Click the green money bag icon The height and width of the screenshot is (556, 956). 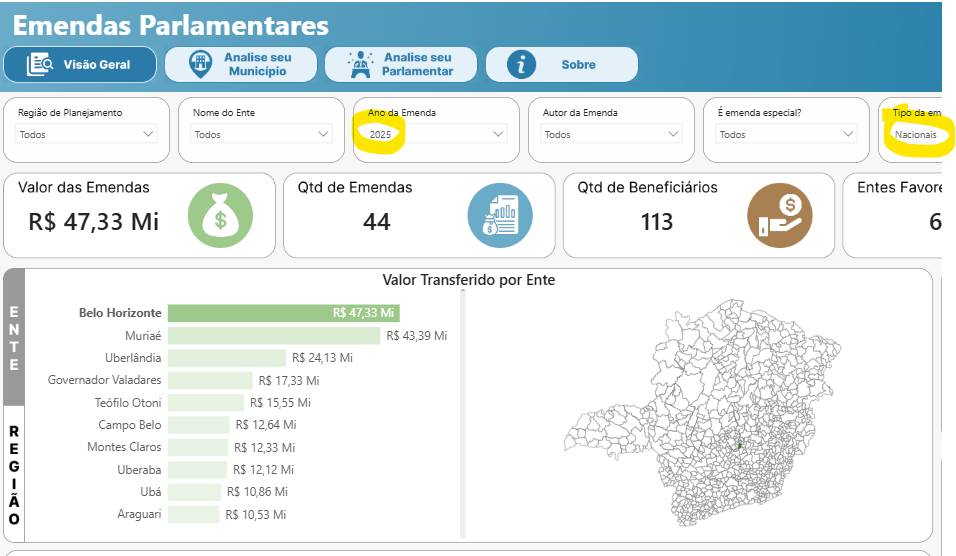[220, 215]
